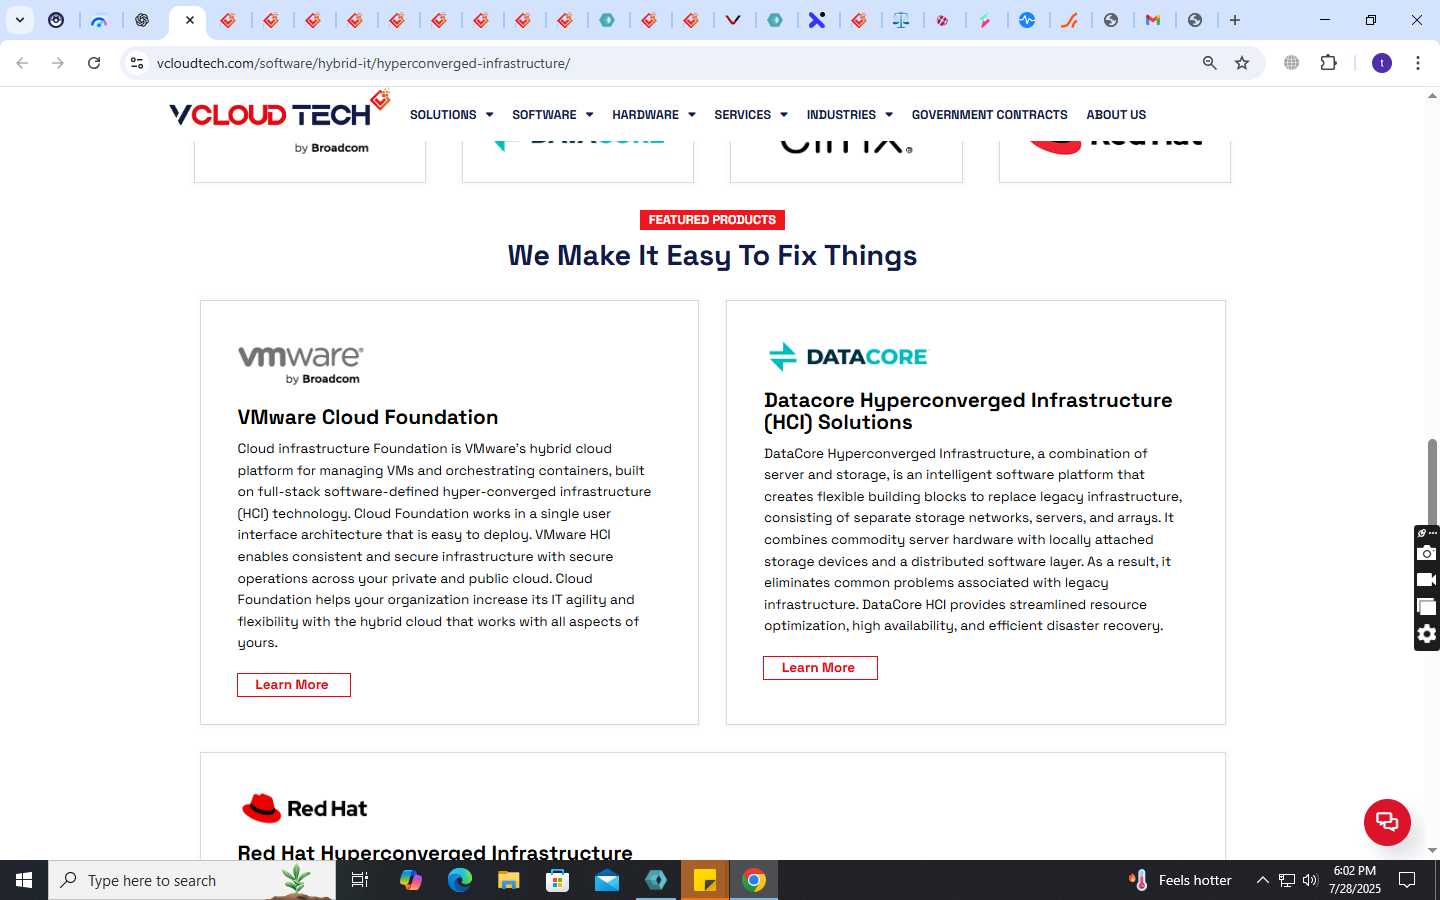Click the scrollbar down arrow
Image resolution: width=1440 pixels, height=900 pixels.
tap(1432, 850)
